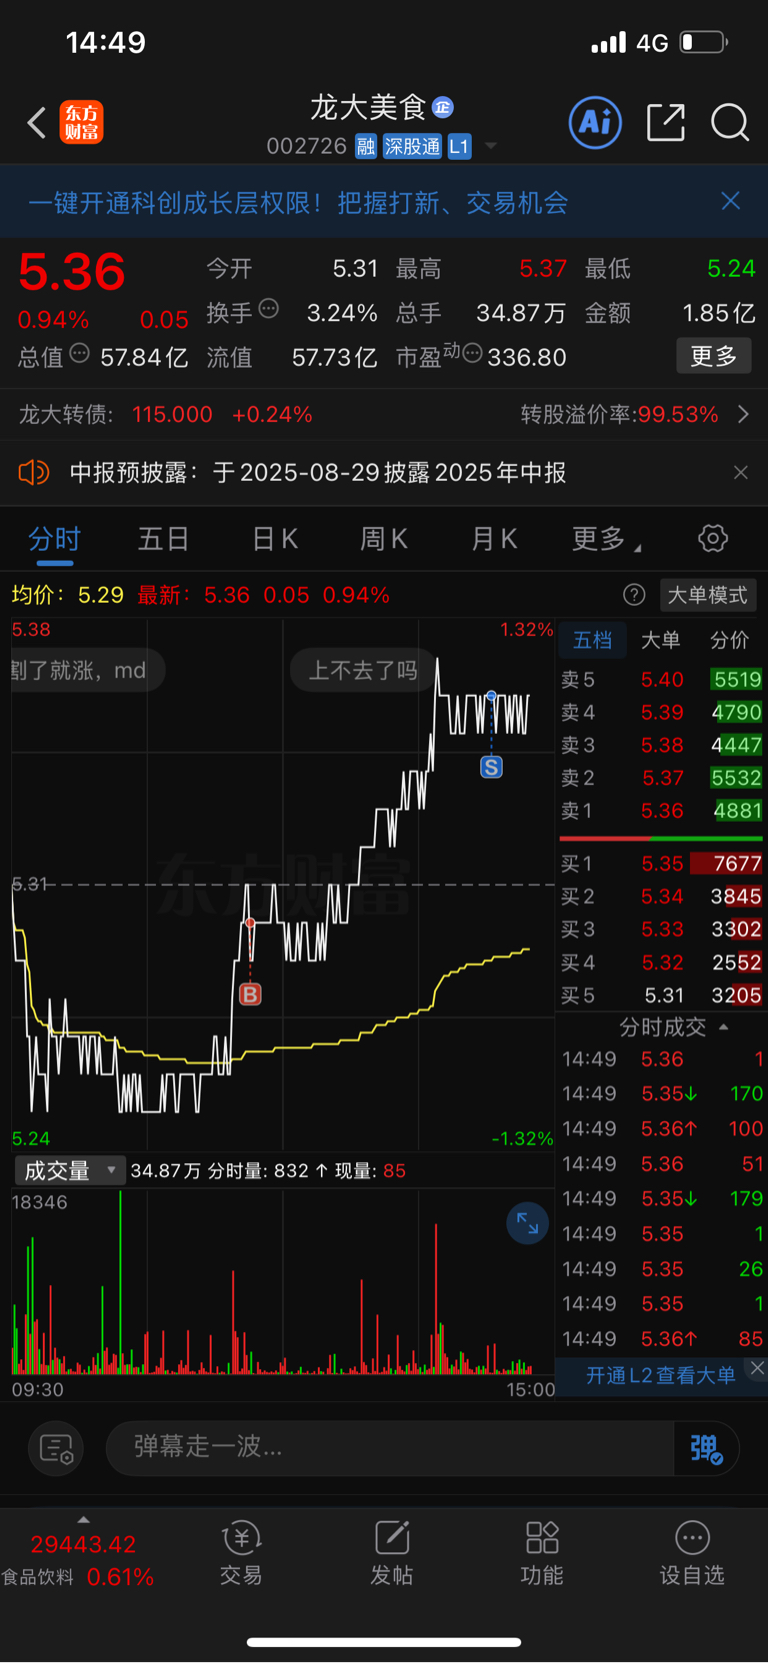
Task: Open the 开通L2查看大单 link
Action: [x=660, y=1376]
